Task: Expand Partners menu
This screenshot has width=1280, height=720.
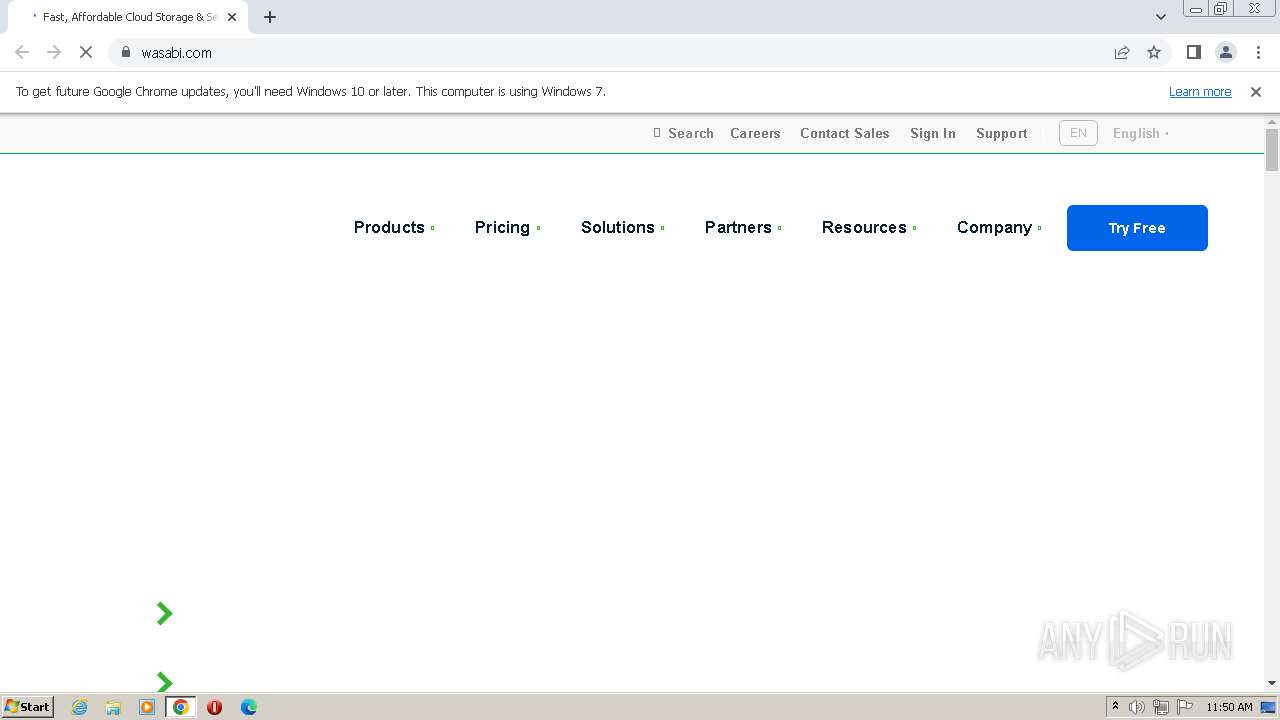Action: [x=743, y=227]
